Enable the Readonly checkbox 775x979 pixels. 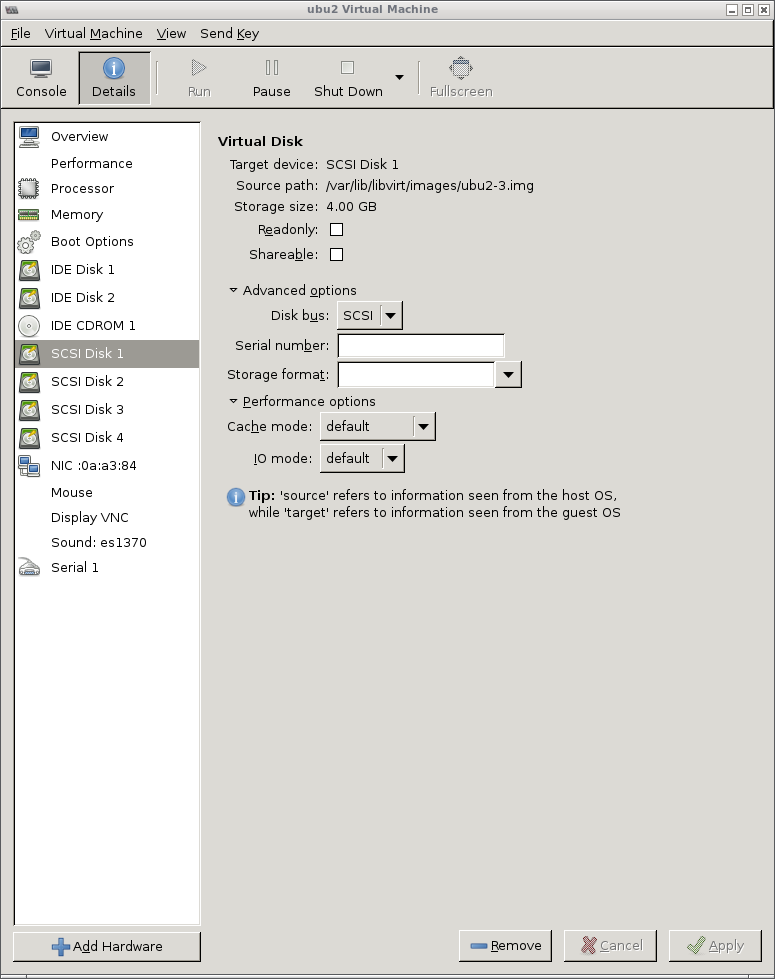[x=336, y=229]
